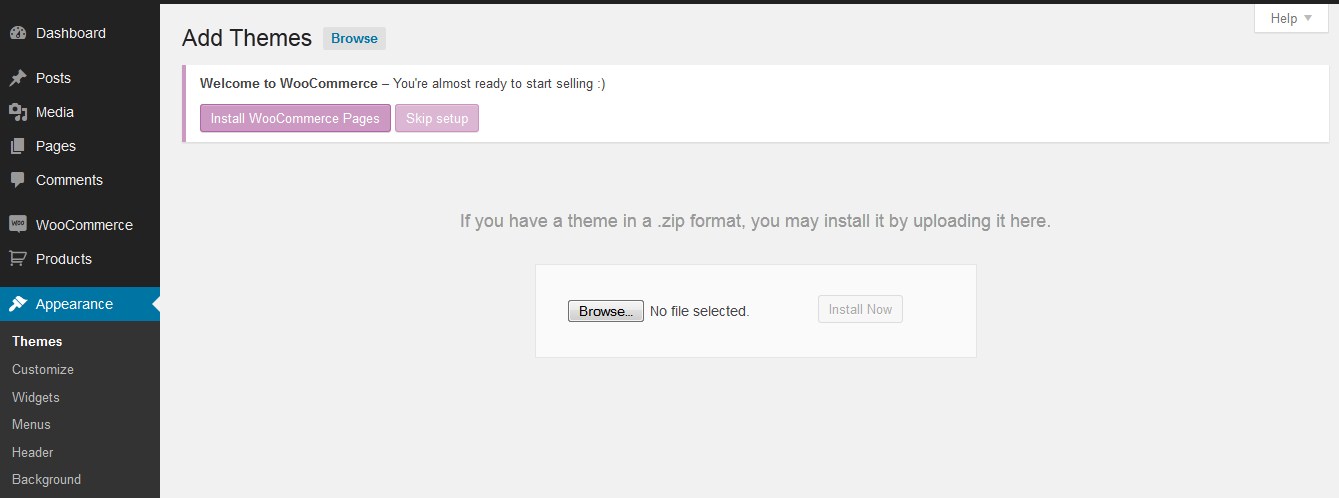Open the Background submenu item

pyautogui.click(x=46, y=480)
